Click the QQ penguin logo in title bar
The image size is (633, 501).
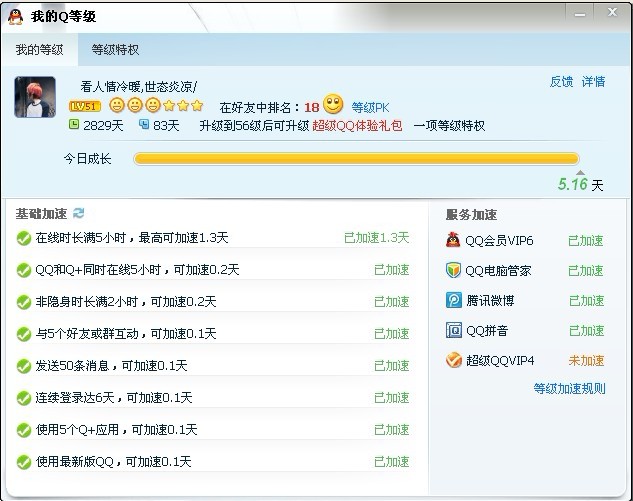(15, 17)
